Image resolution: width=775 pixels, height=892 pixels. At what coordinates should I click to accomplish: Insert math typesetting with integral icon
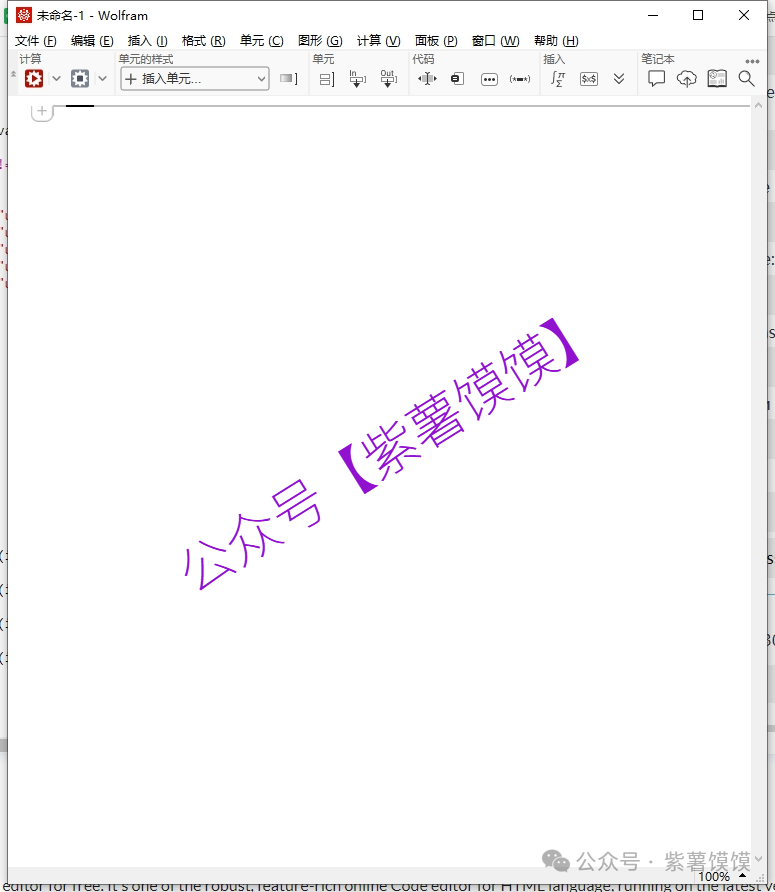coord(558,78)
